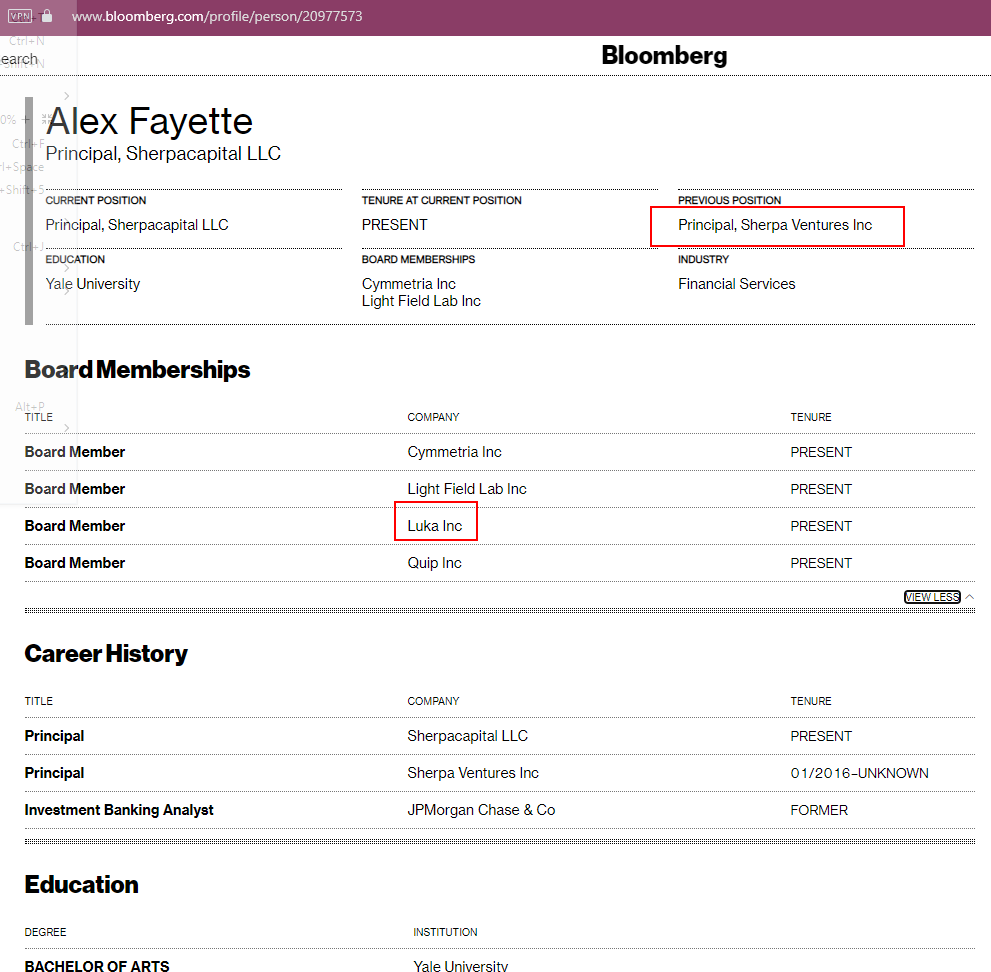Click the DEGREE column header
The width and height of the screenshot is (991, 972).
click(46, 932)
